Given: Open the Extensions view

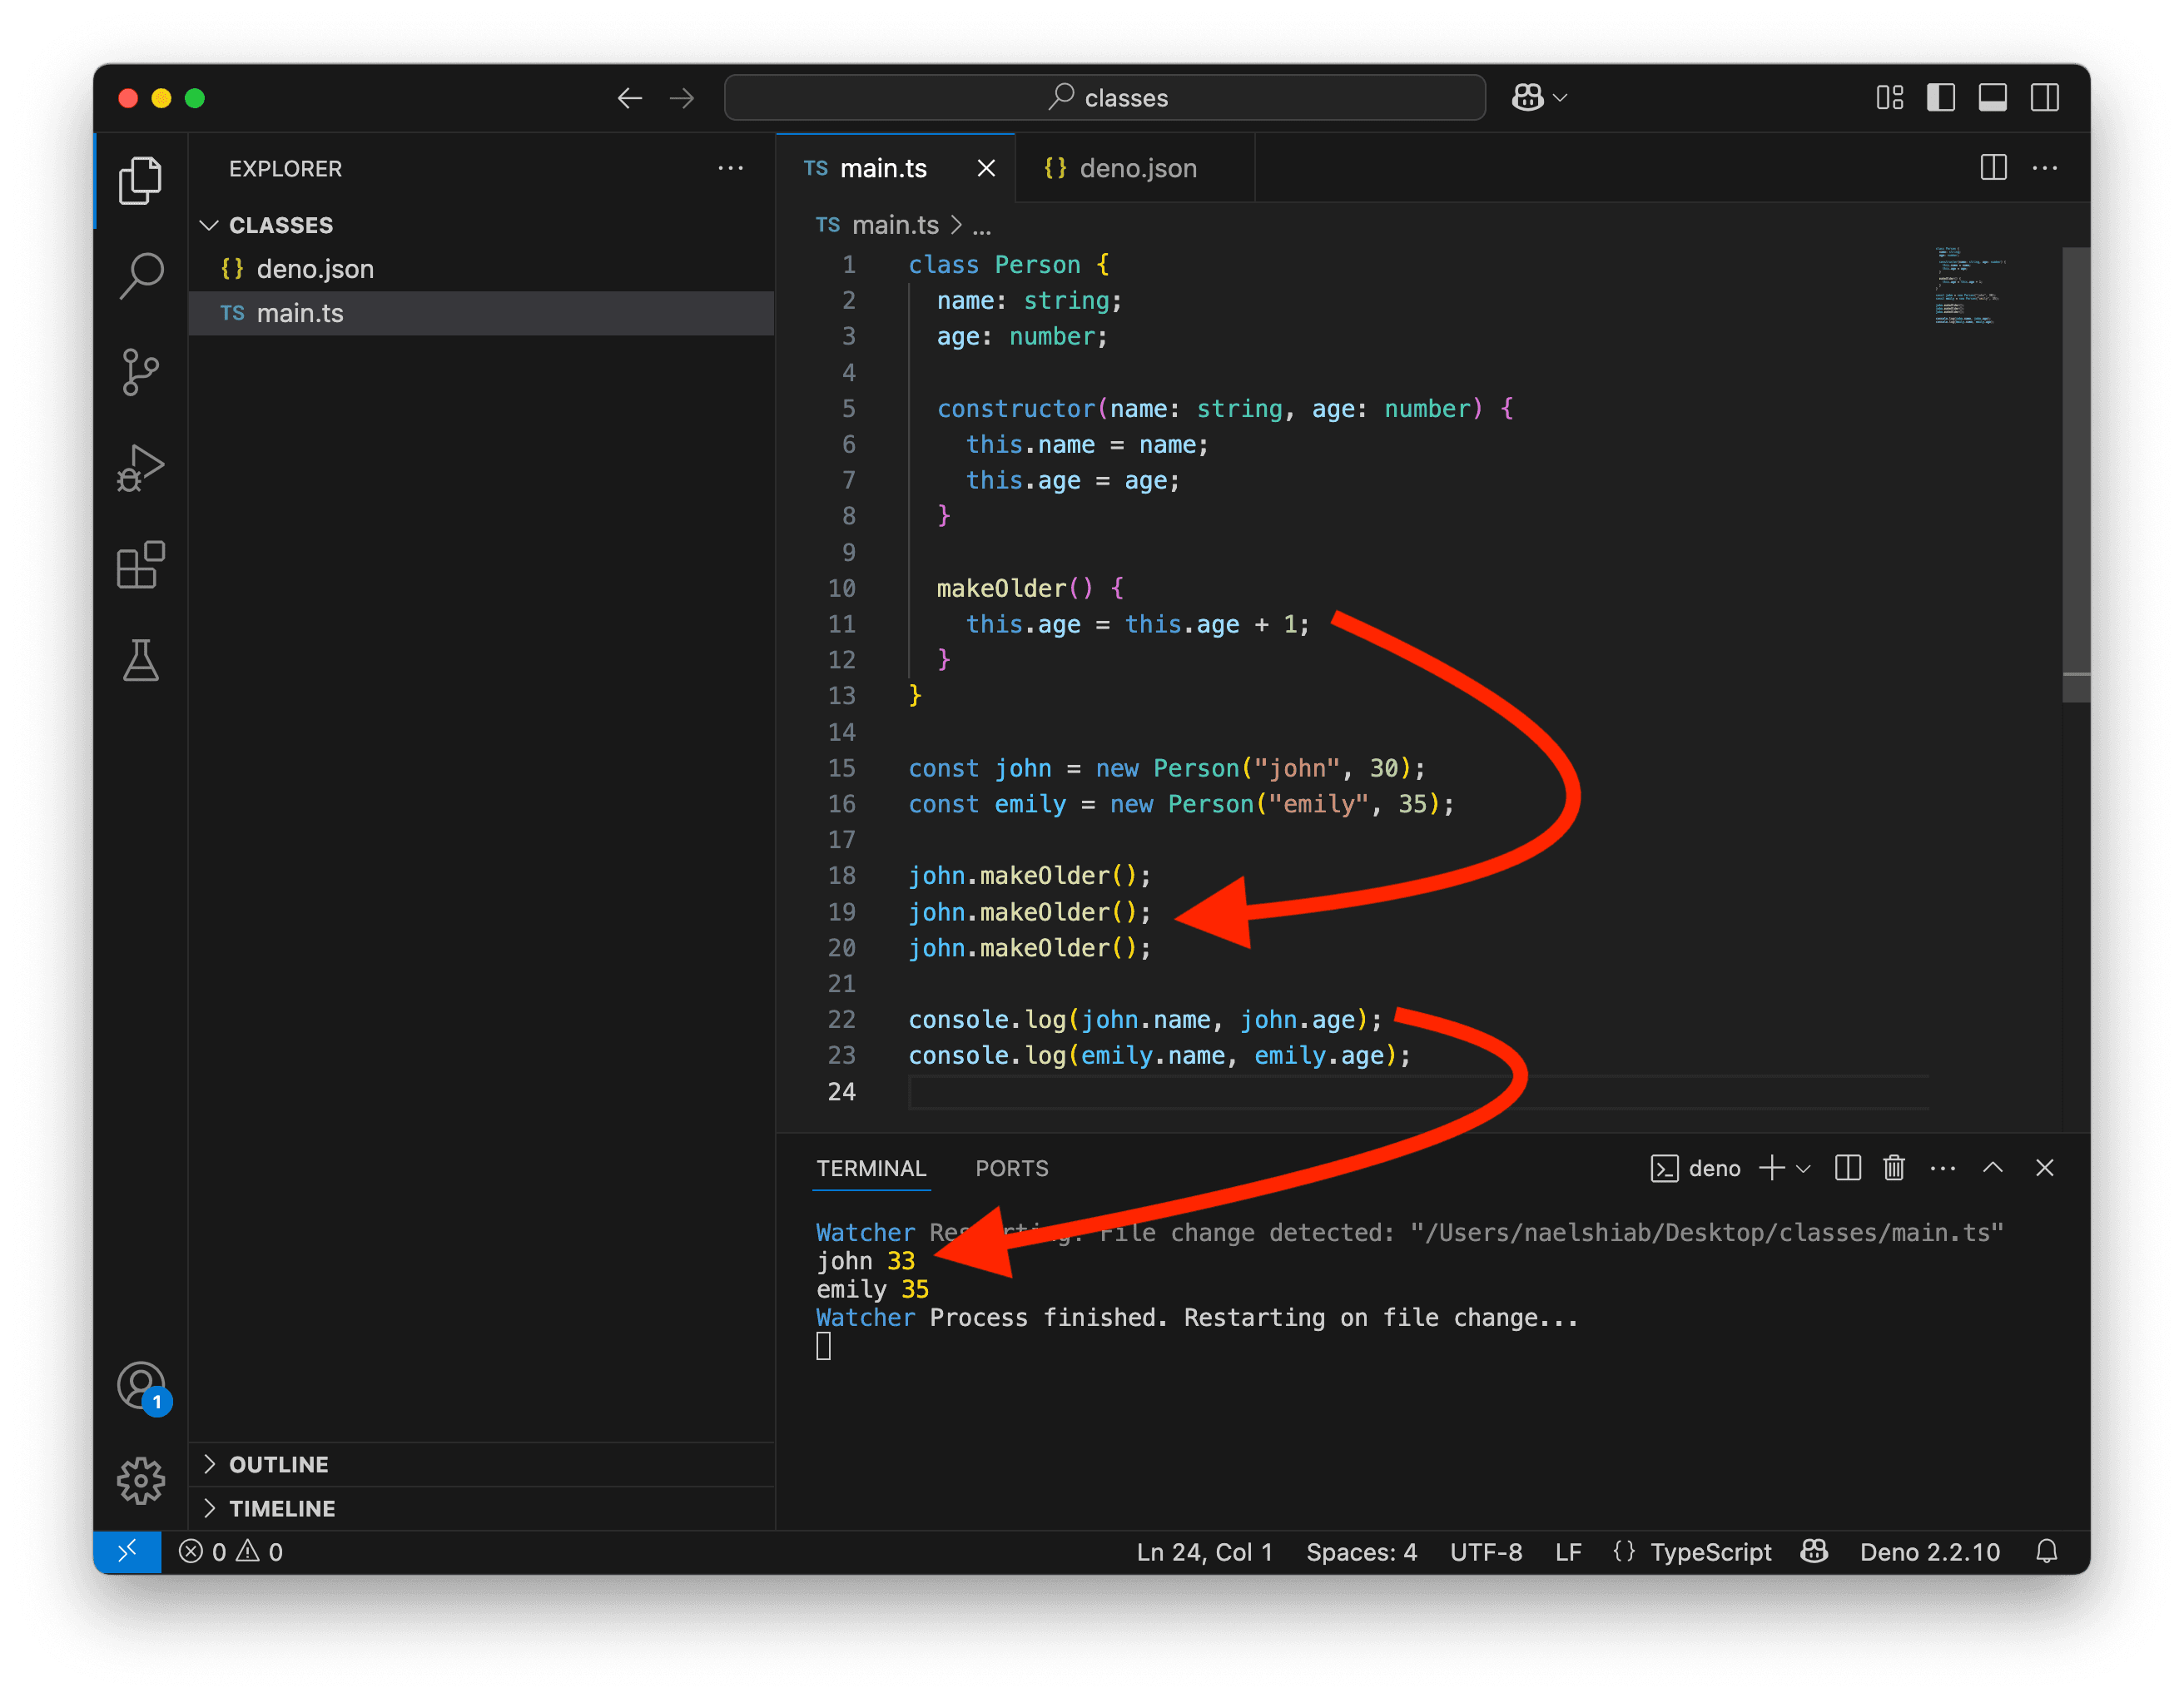Looking at the screenshot, I should tap(140, 565).
